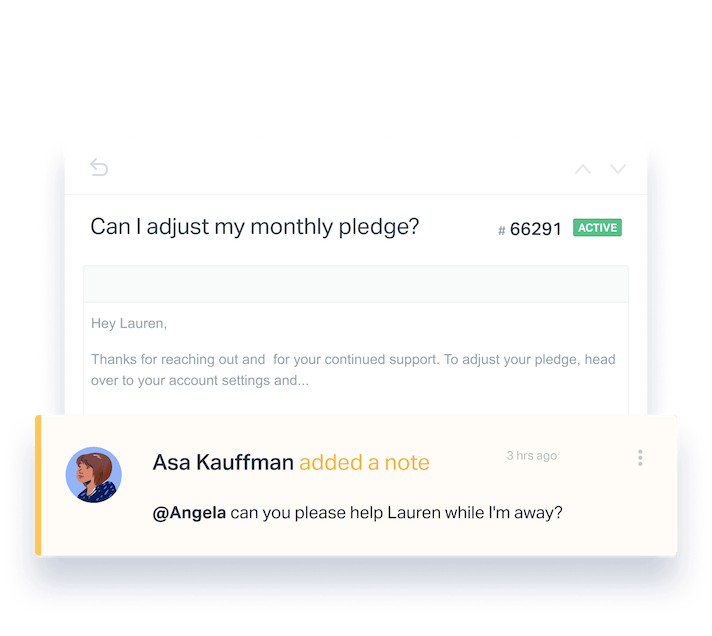Go to next conversation with down chevron
Viewport: 712px width, 636px height.
click(x=618, y=169)
